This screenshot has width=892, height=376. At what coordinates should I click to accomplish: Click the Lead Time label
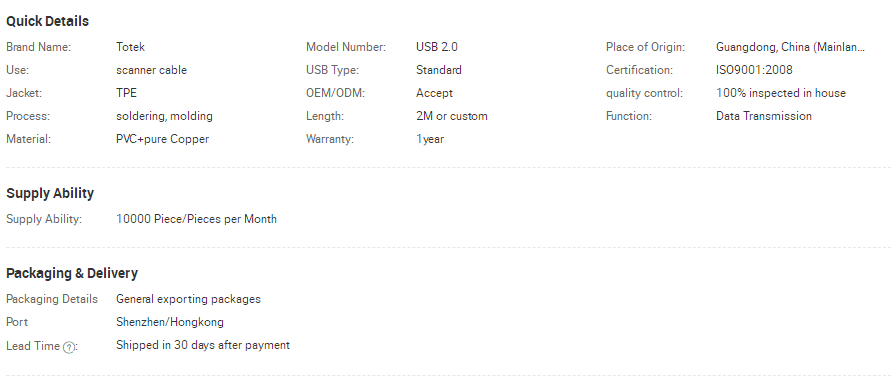[33, 346]
